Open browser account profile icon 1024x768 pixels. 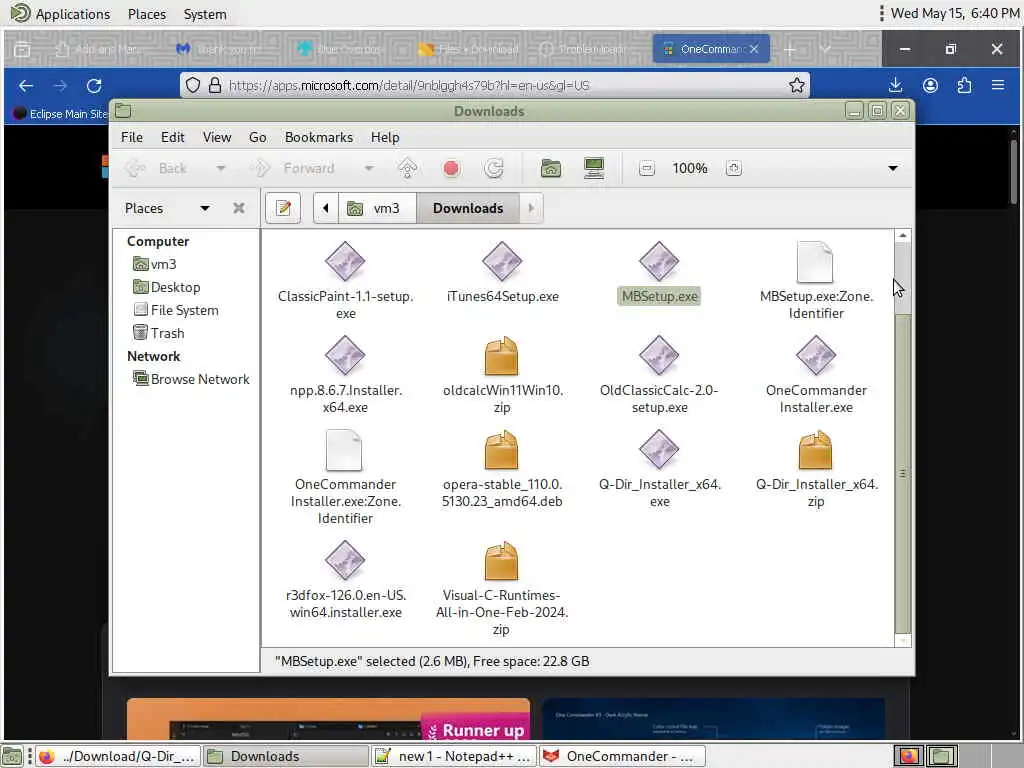tap(931, 85)
